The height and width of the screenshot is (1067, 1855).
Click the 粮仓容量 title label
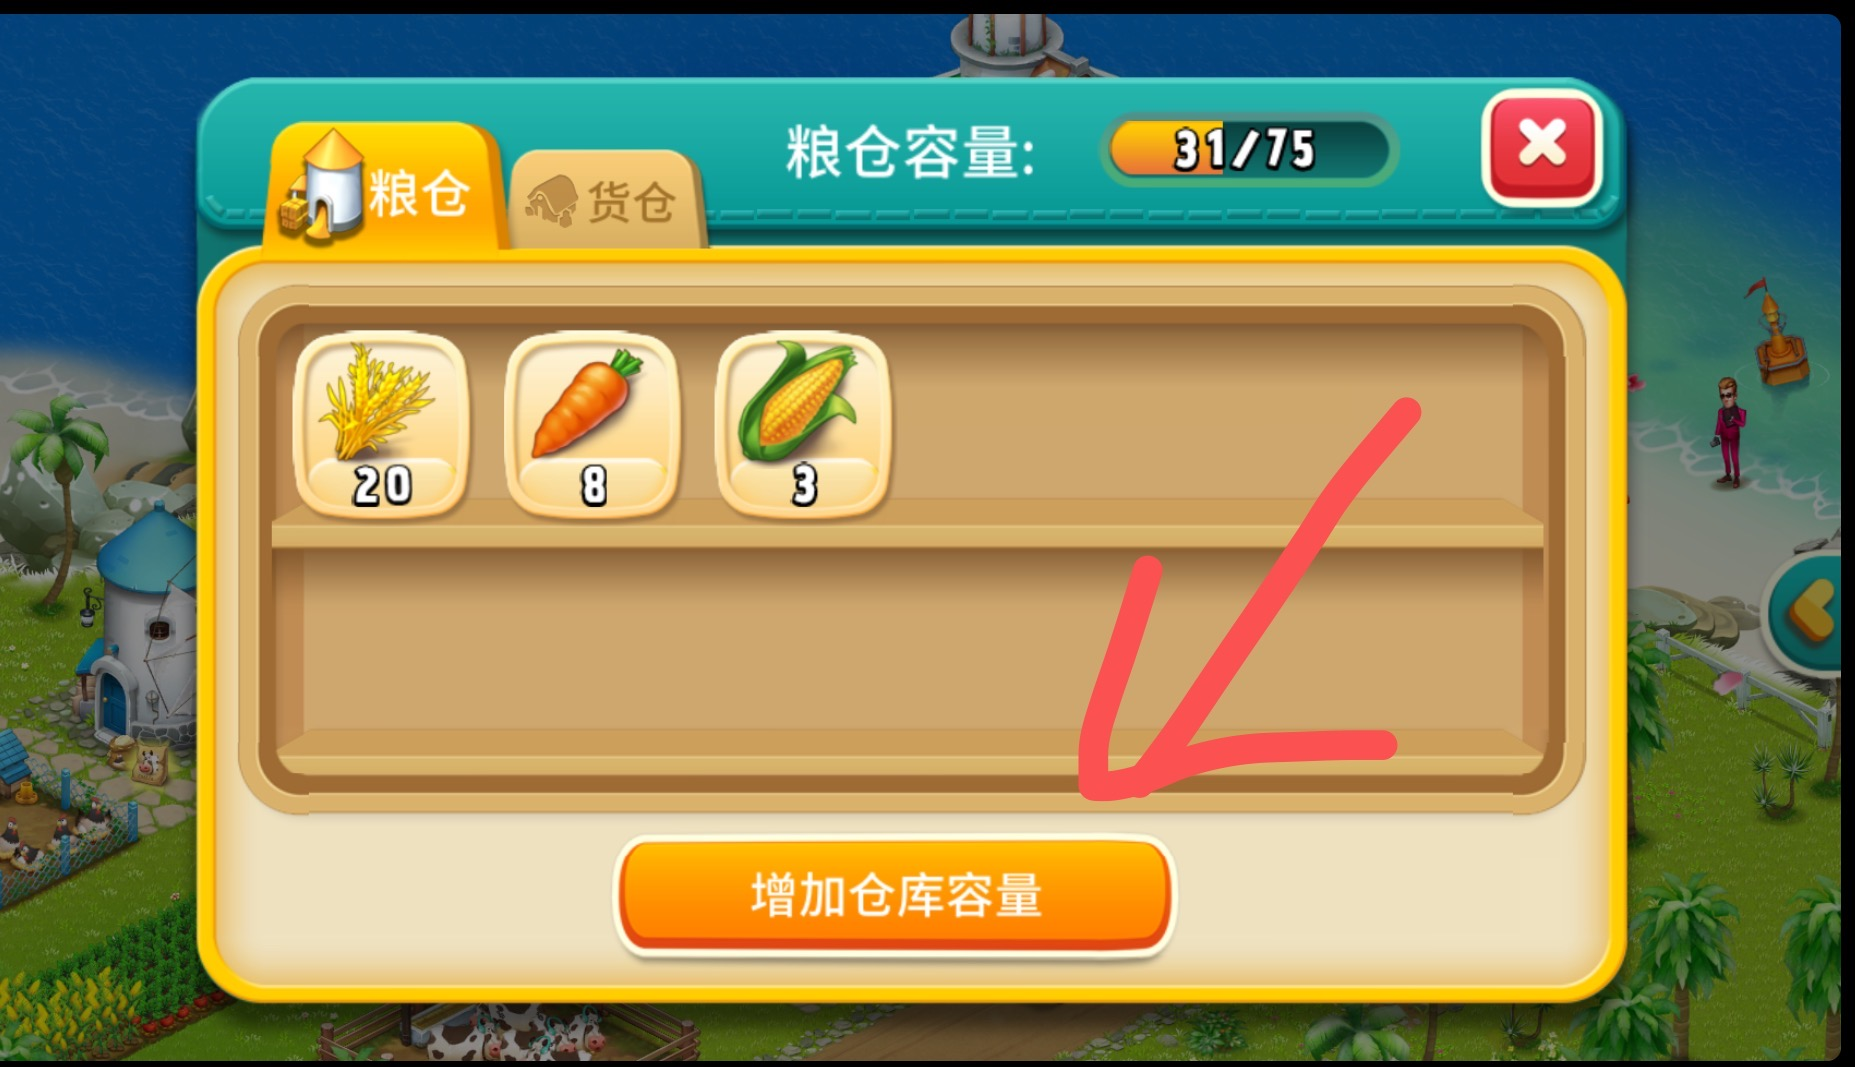(x=908, y=153)
